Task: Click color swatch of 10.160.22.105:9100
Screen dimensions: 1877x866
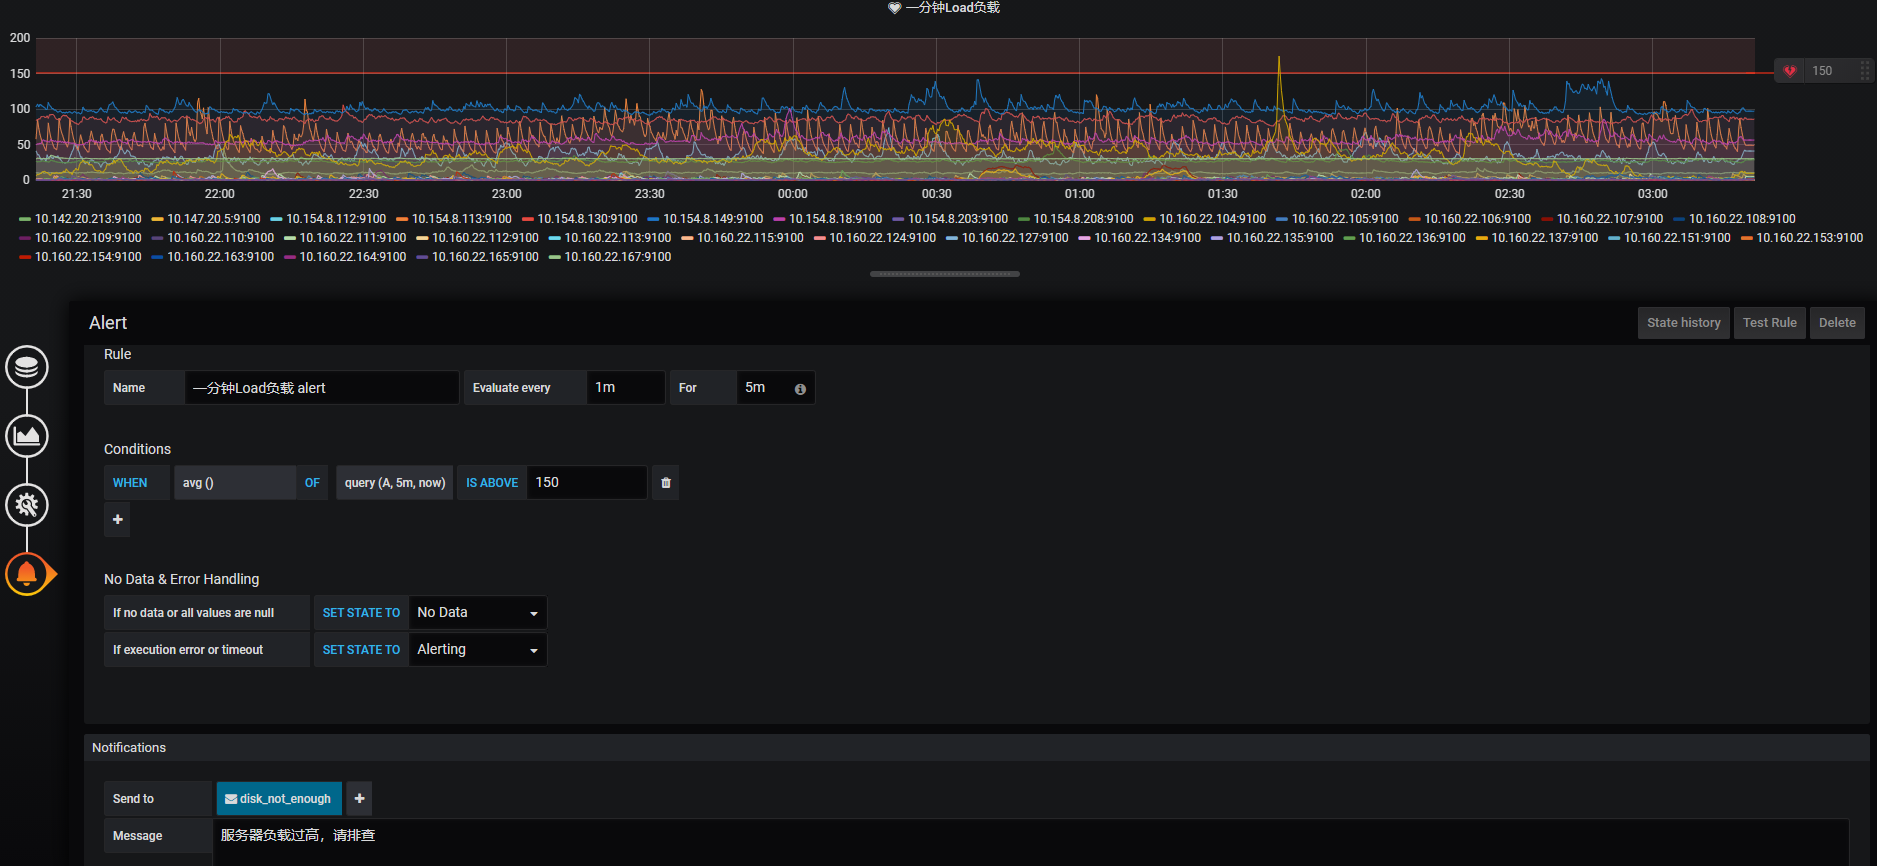Action: [1282, 219]
